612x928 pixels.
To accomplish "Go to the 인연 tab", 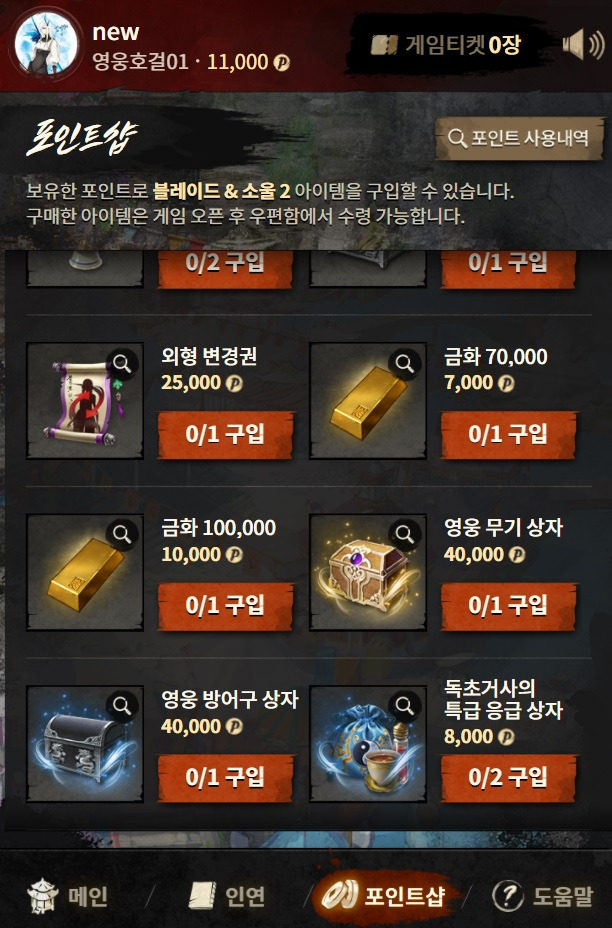I will point(227,896).
